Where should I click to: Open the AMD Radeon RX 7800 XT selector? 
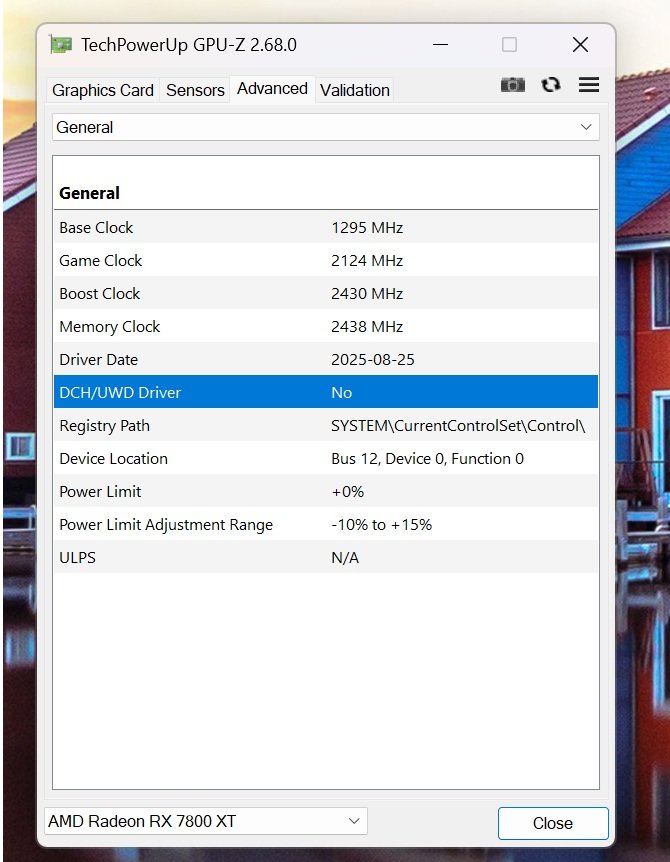pos(206,821)
